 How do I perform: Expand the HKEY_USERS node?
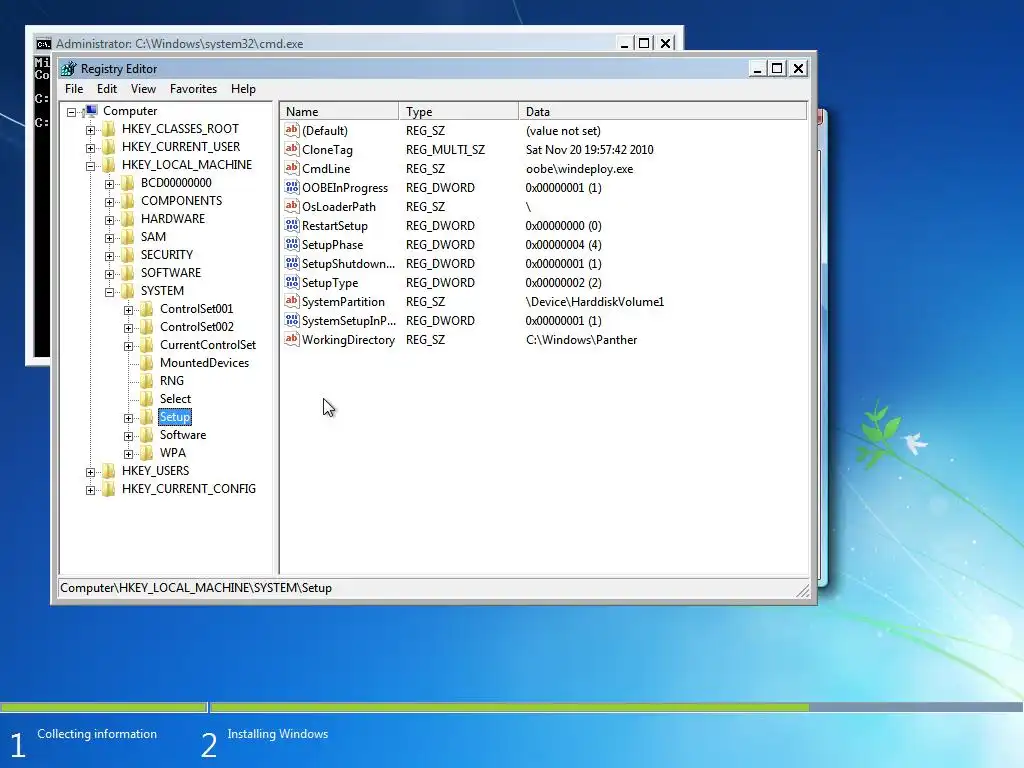91,472
